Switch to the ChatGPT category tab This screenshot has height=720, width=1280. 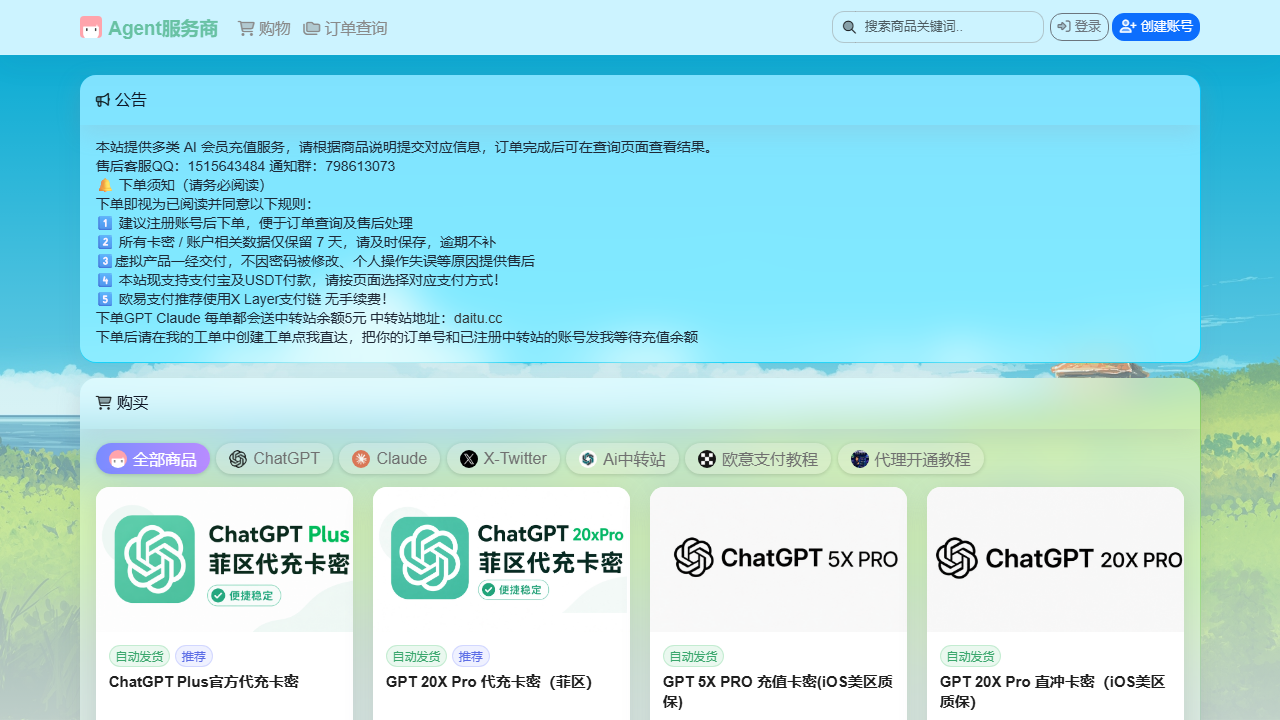pyautogui.click(x=274, y=459)
